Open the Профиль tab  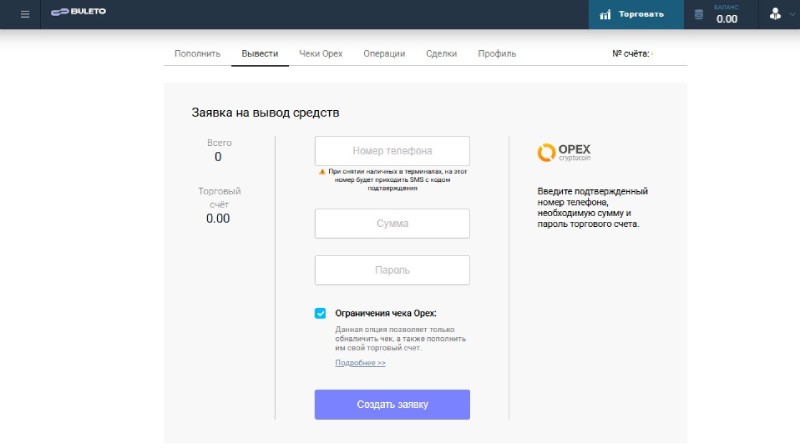497,54
